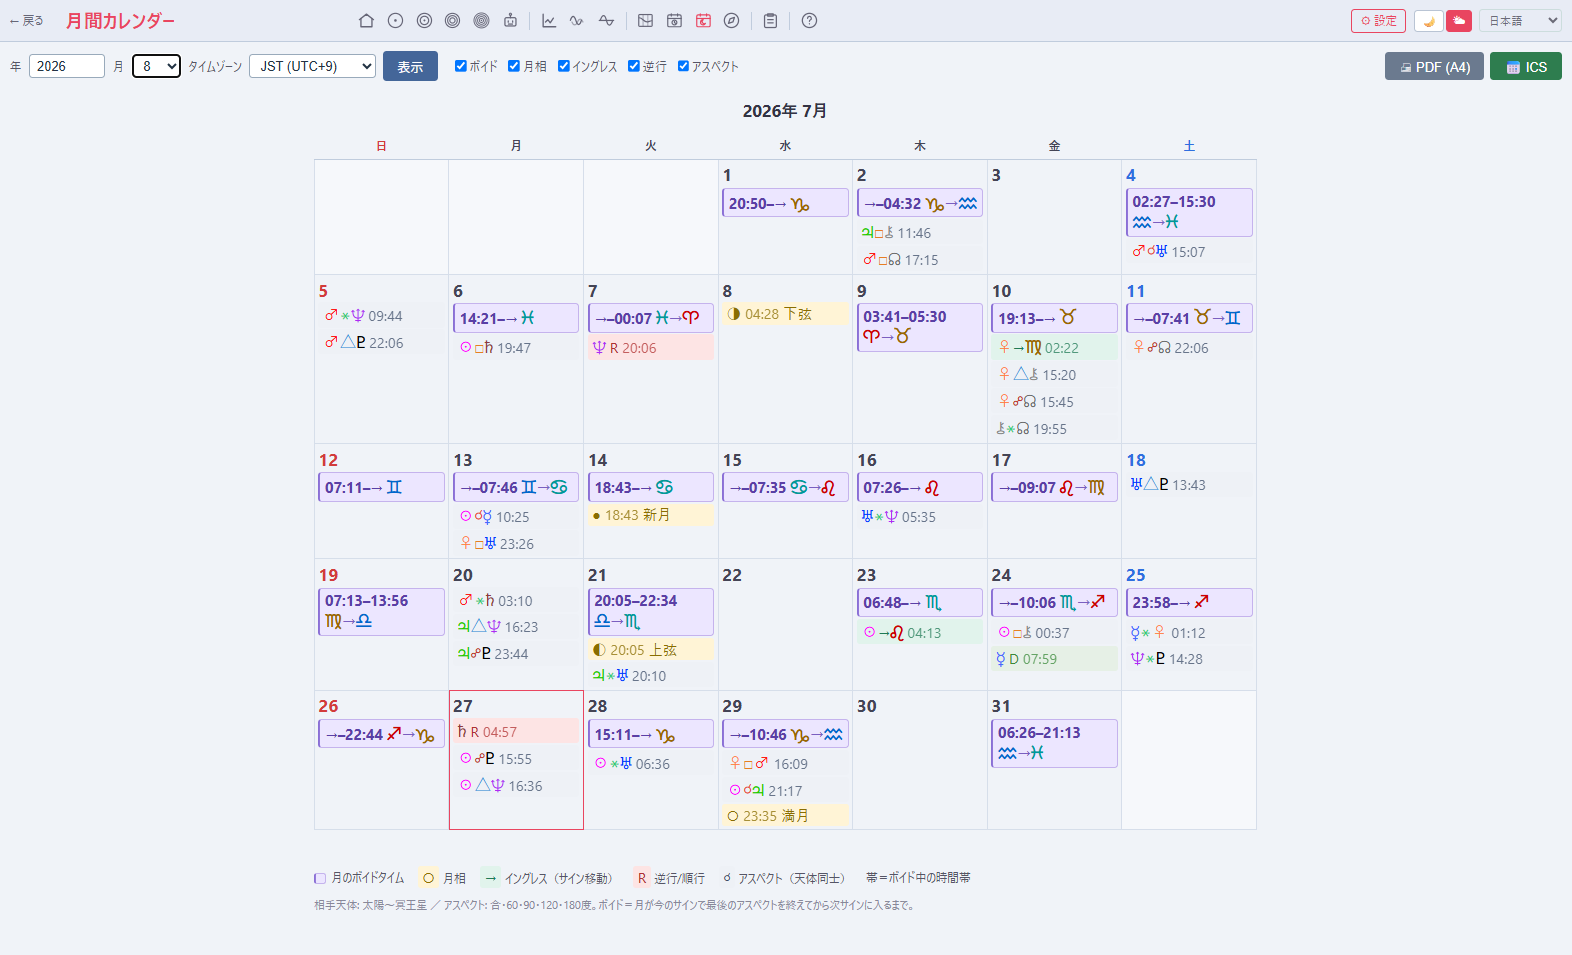Open the compass icon
Image resolution: width=1572 pixels, height=955 pixels.
[x=731, y=21]
